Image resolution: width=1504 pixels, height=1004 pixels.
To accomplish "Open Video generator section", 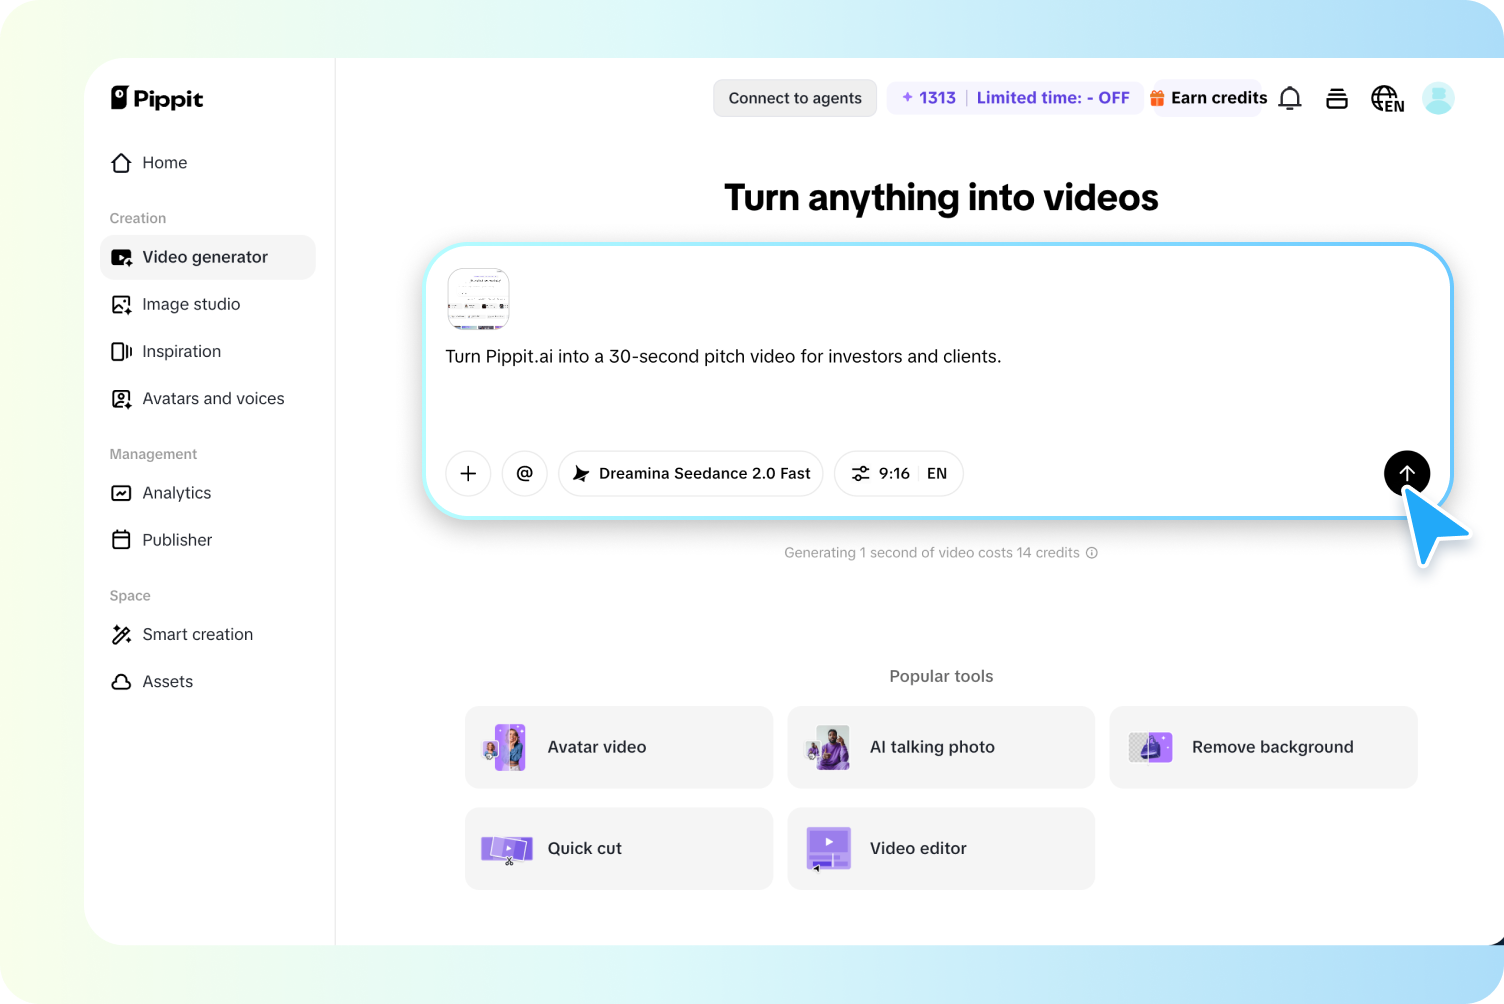I will [208, 257].
